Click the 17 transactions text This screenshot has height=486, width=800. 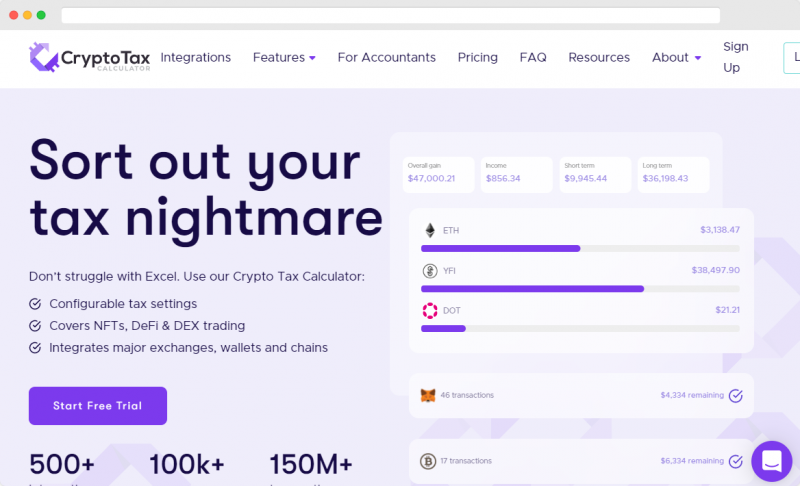tap(466, 461)
